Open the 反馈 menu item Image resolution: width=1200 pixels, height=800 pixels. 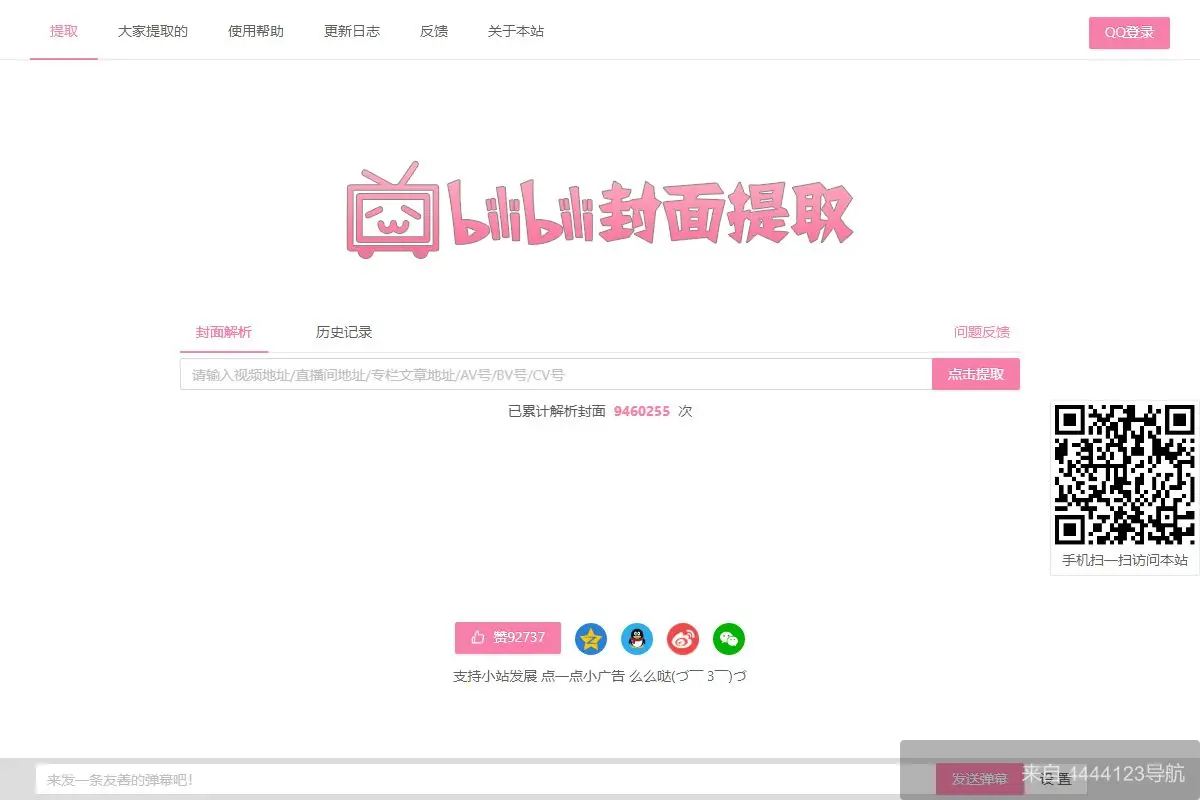[x=434, y=31]
